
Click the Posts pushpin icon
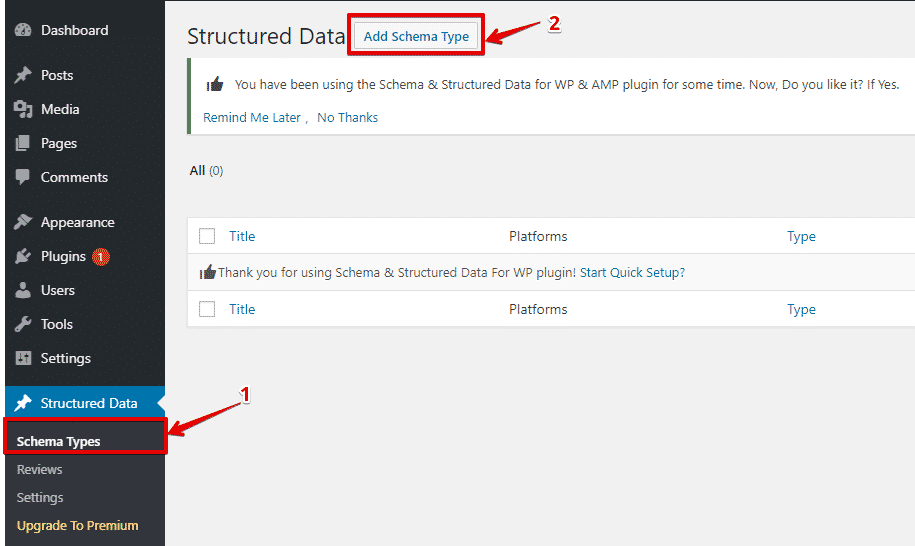23,75
